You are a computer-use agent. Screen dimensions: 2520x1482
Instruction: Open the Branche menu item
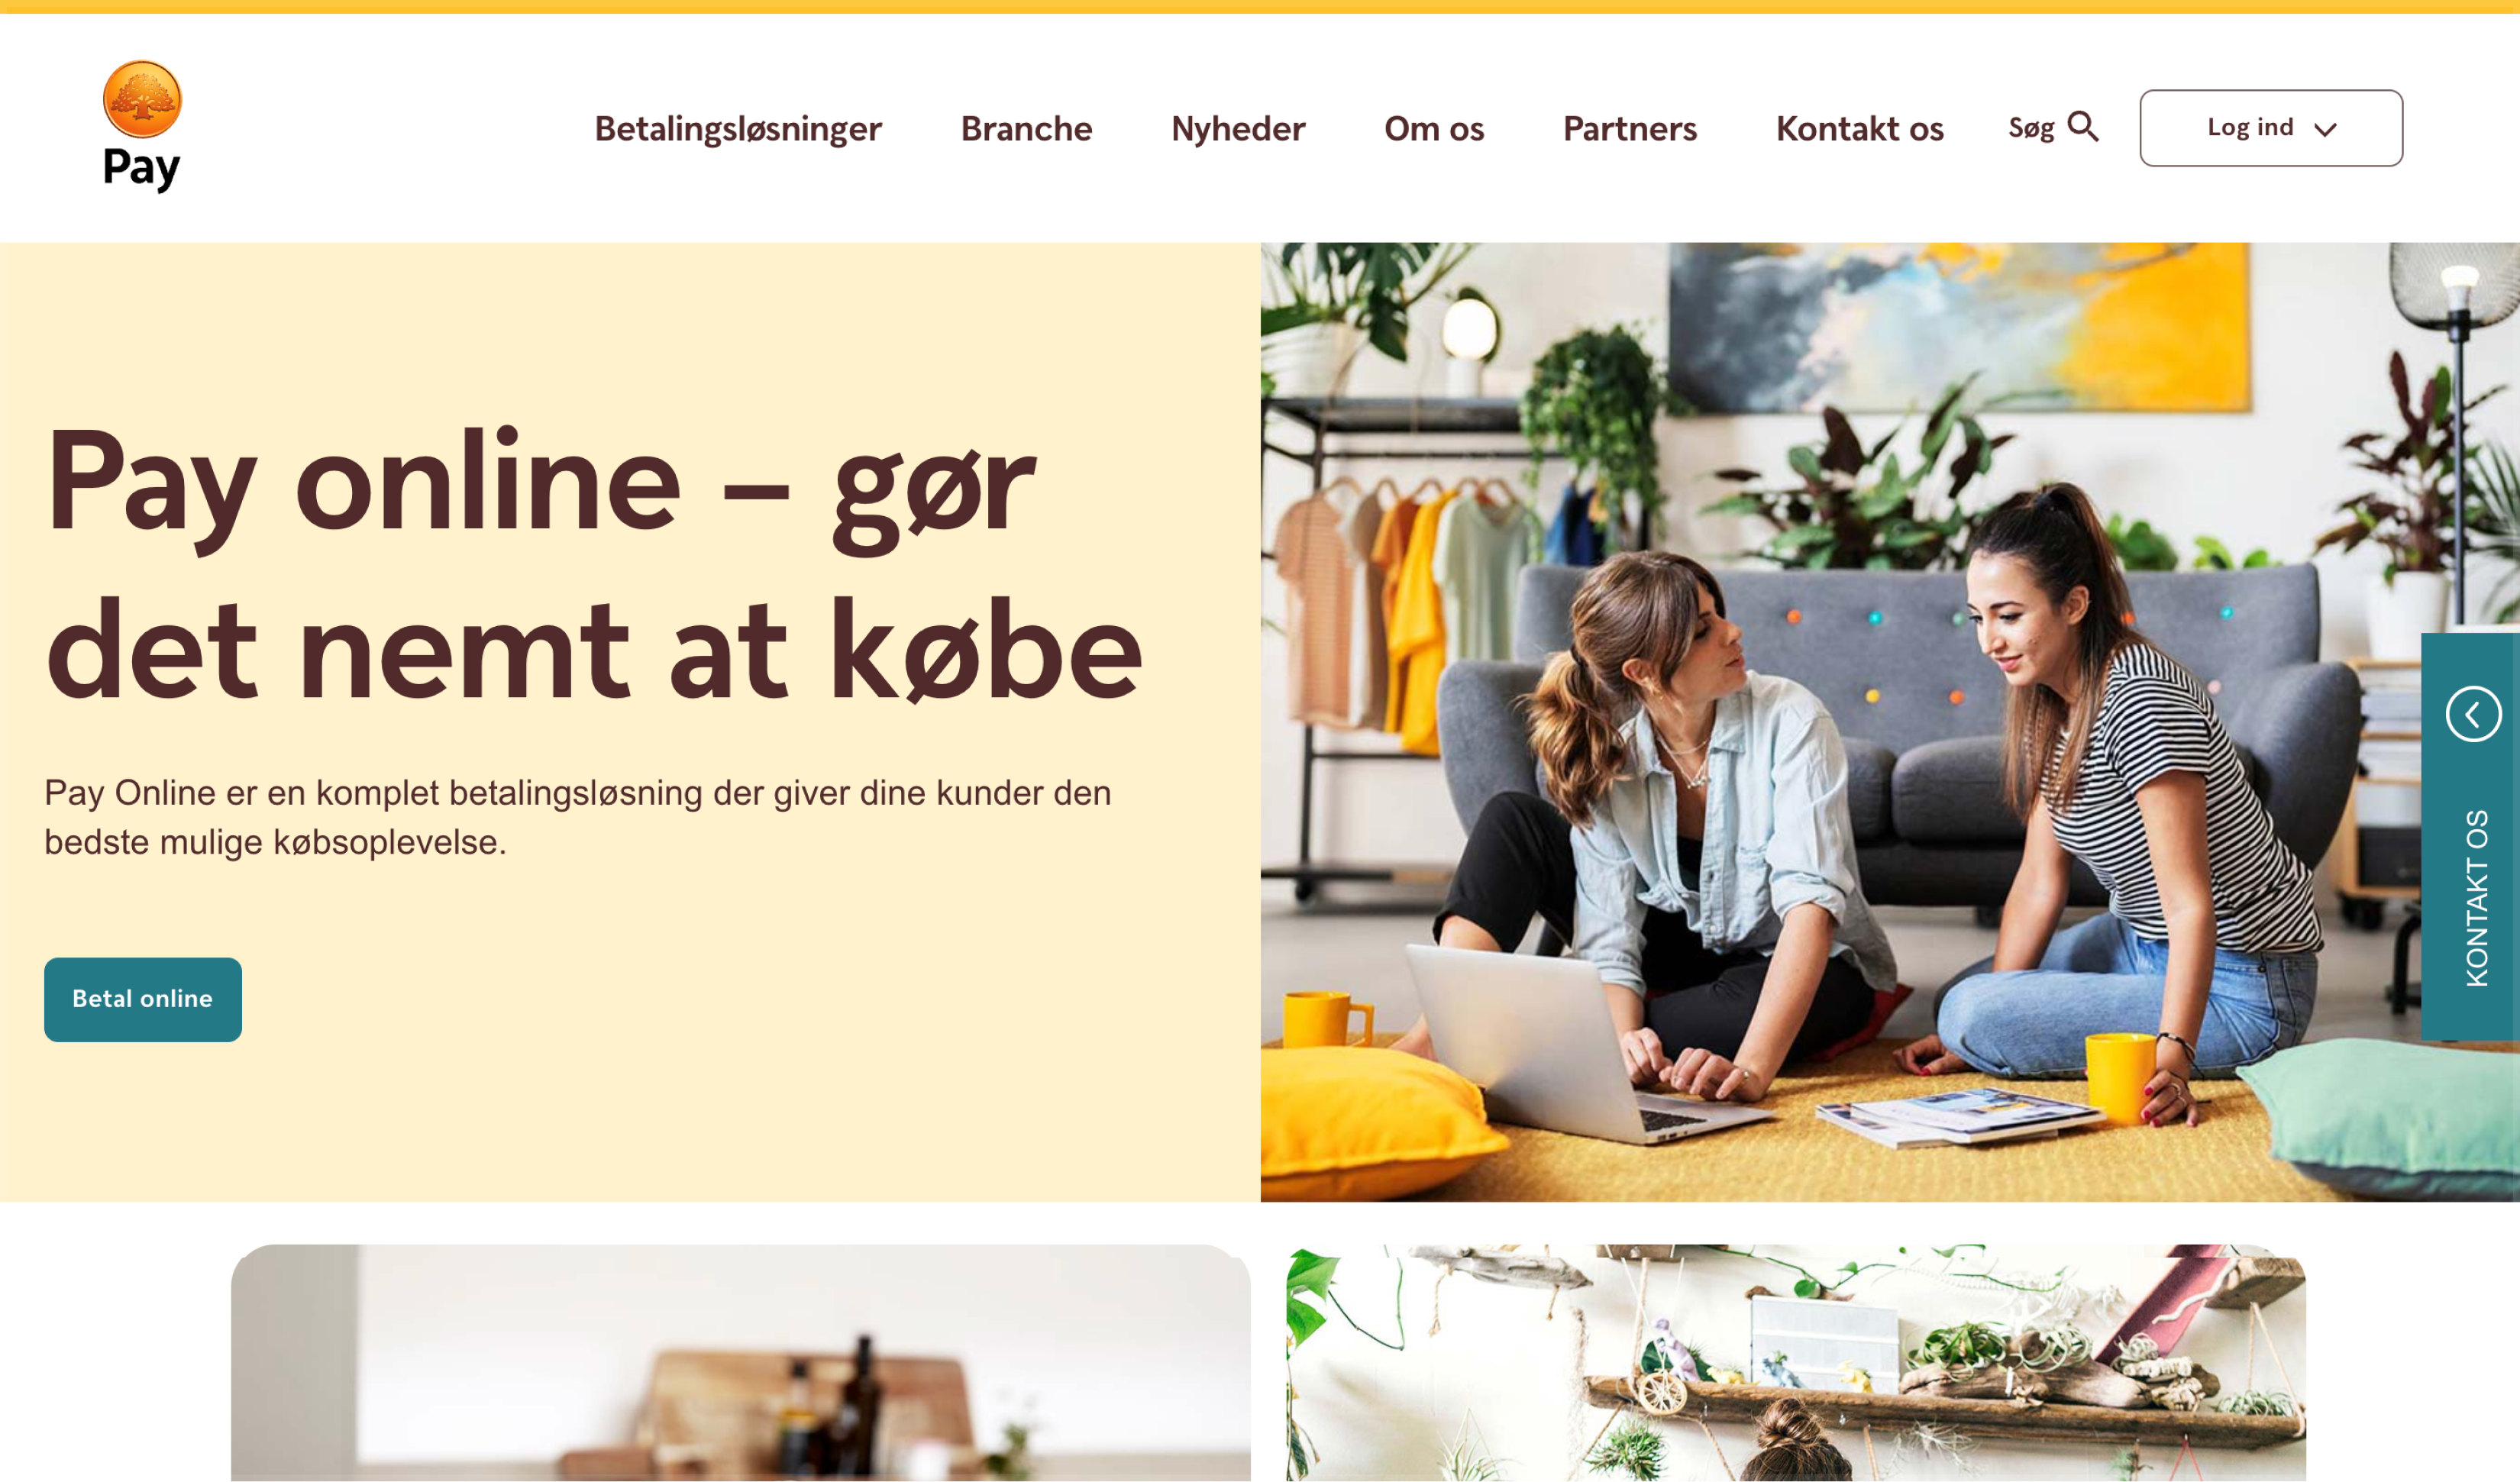click(1026, 129)
